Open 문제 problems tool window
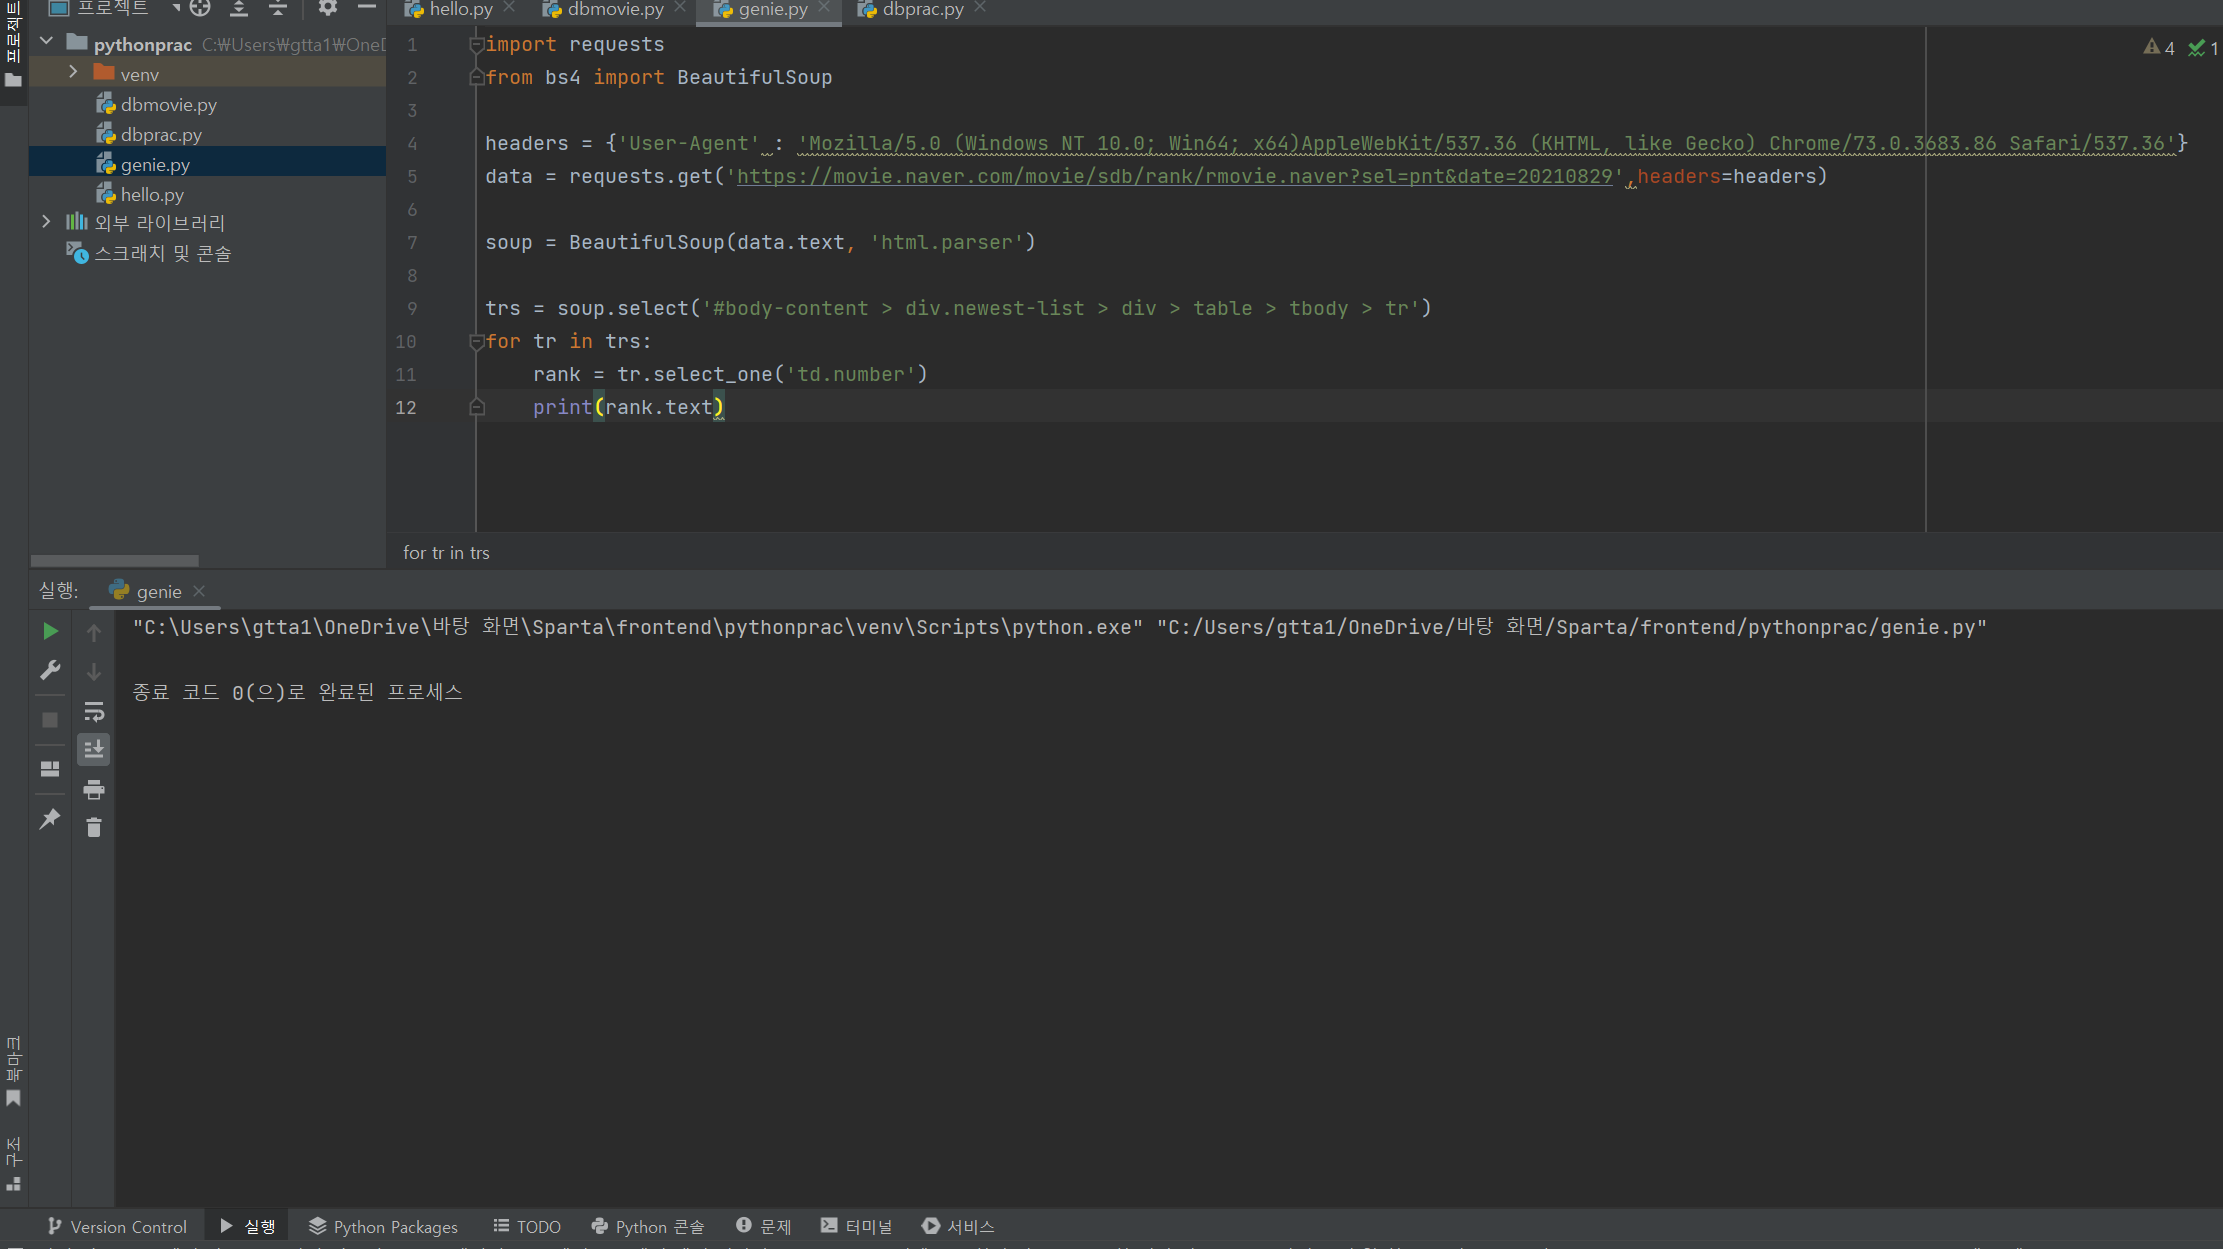 pyautogui.click(x=764, y=1226)
